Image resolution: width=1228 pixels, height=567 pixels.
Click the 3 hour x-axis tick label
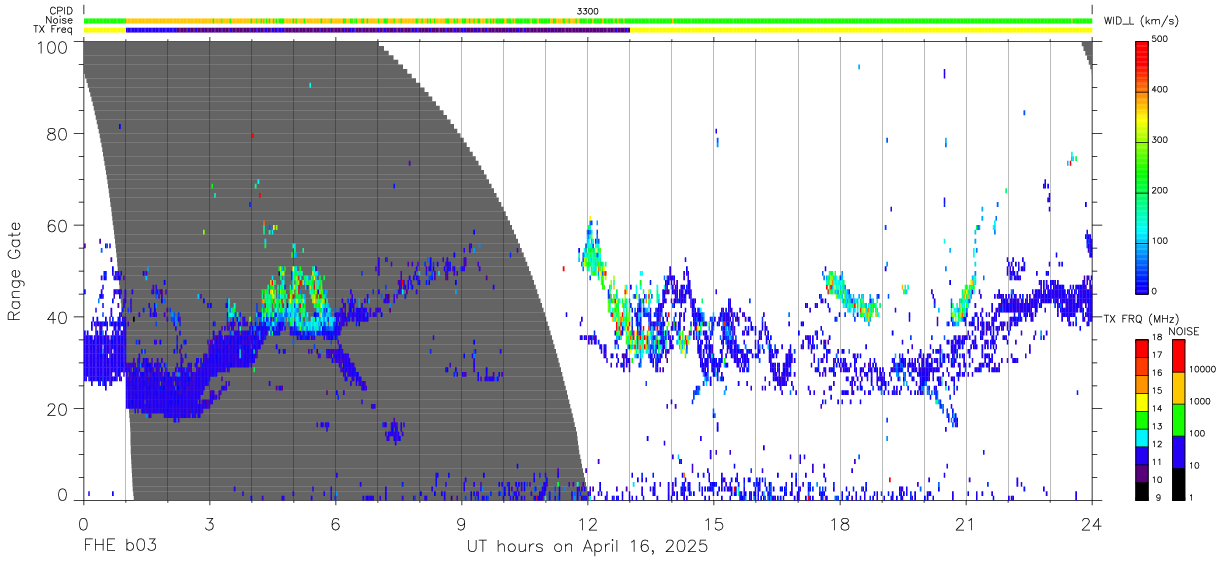coord(209,524)
